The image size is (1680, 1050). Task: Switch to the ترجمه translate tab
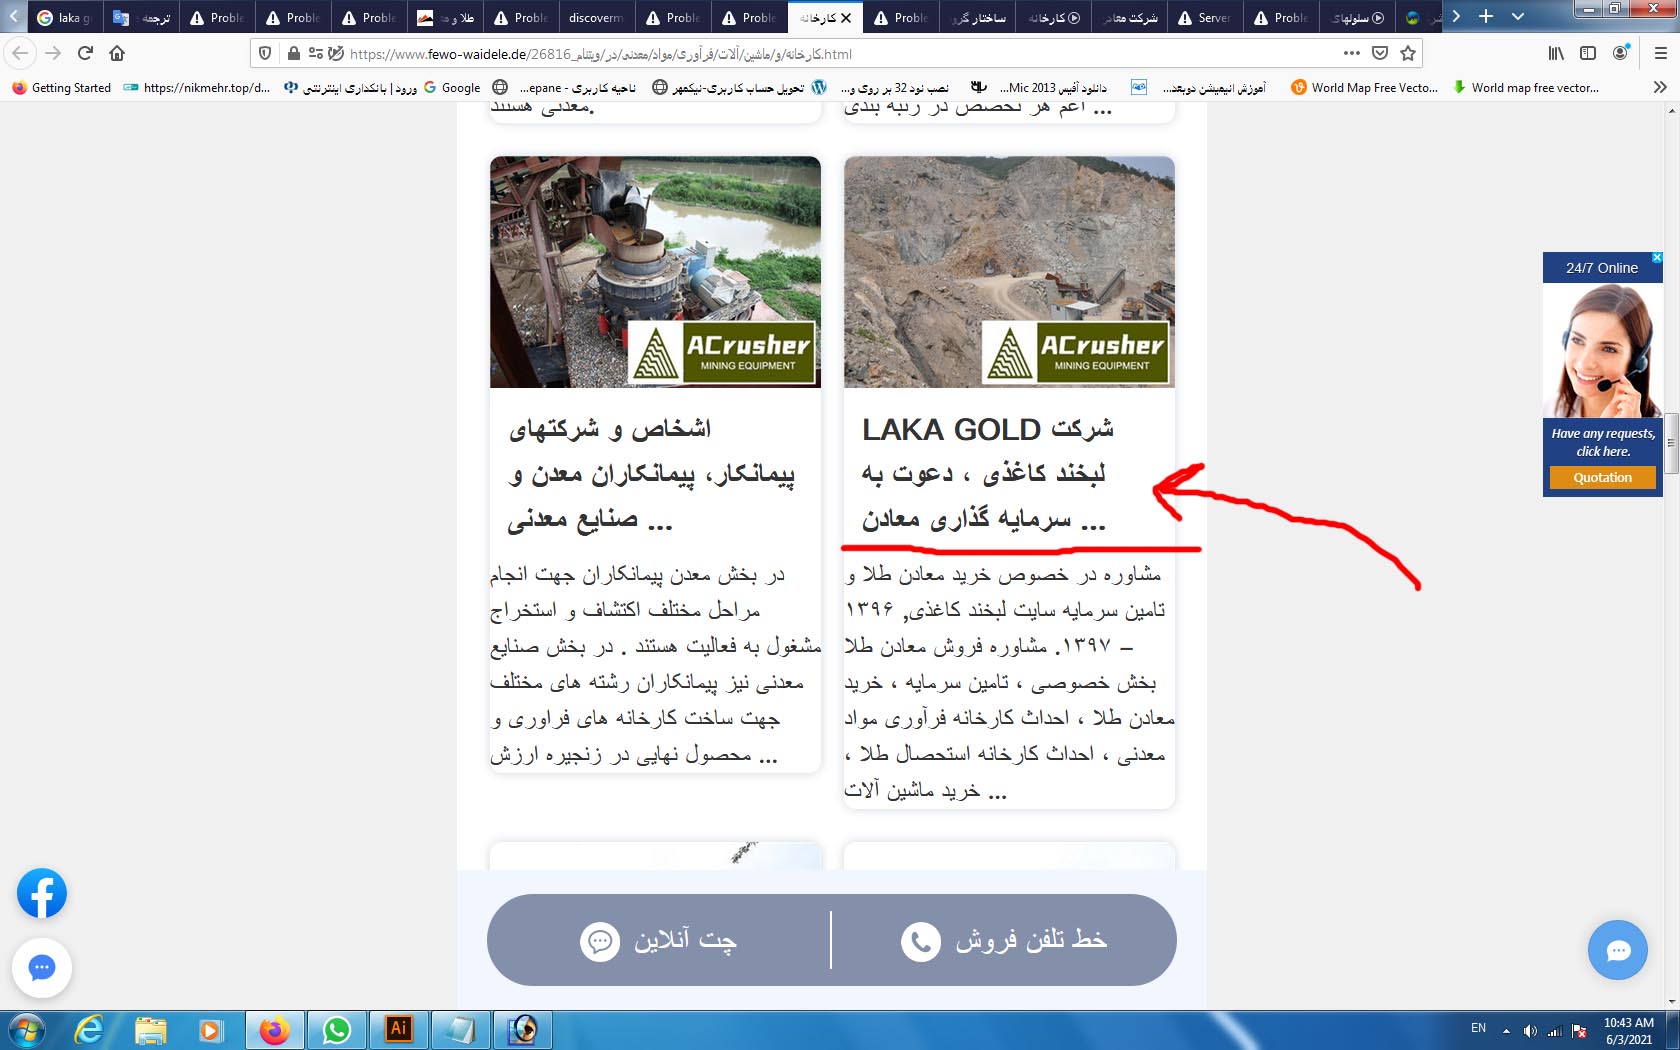point(141,17)
